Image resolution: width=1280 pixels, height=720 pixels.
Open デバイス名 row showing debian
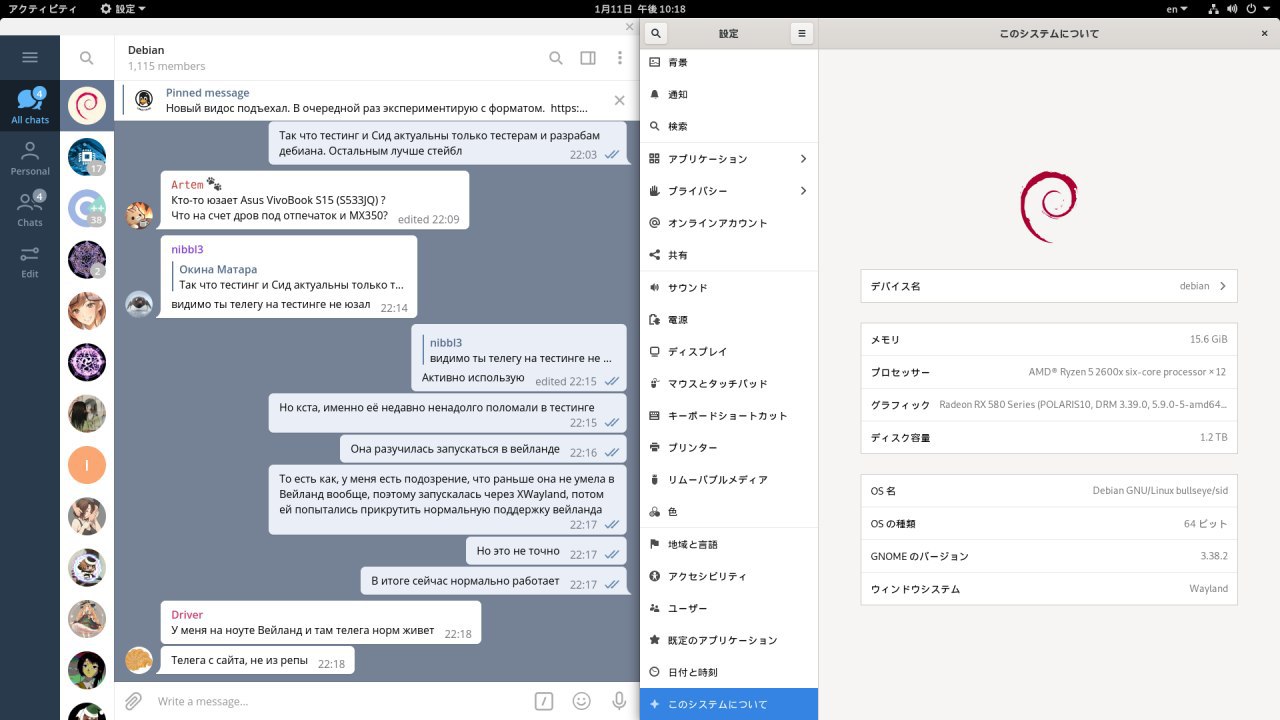click(1049, 286)
